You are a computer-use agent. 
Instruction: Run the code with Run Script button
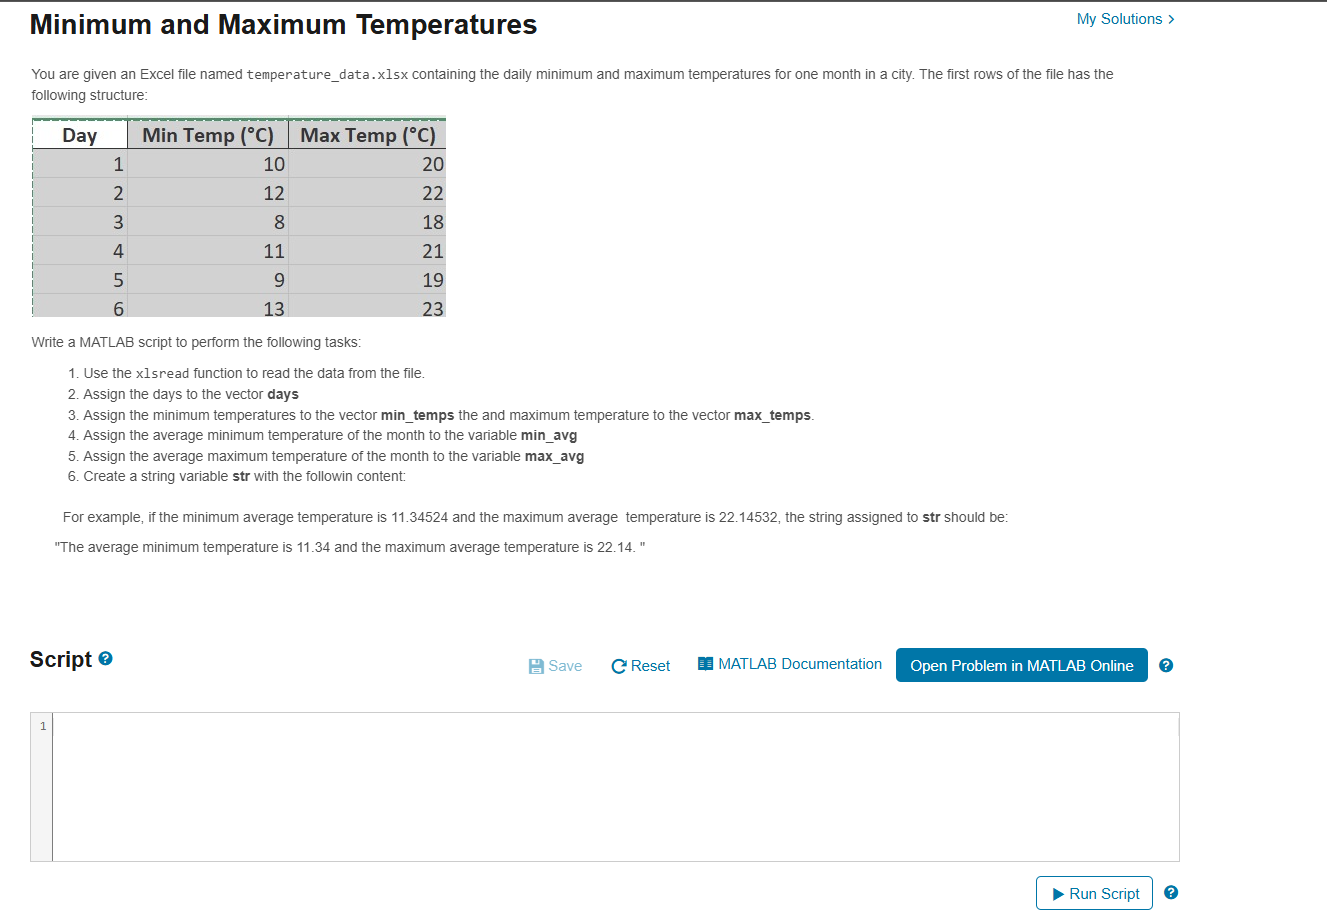coord(1094,893)
